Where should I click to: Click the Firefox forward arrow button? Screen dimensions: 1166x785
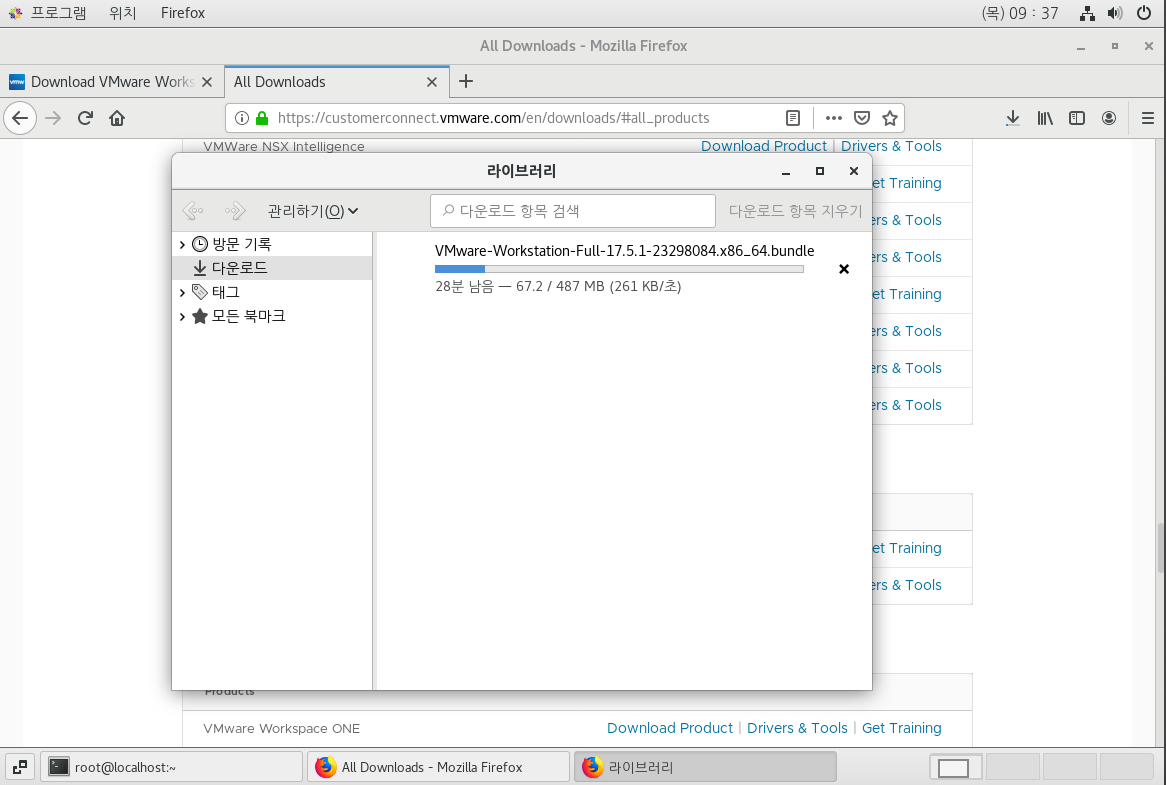(x=53, y=118)
